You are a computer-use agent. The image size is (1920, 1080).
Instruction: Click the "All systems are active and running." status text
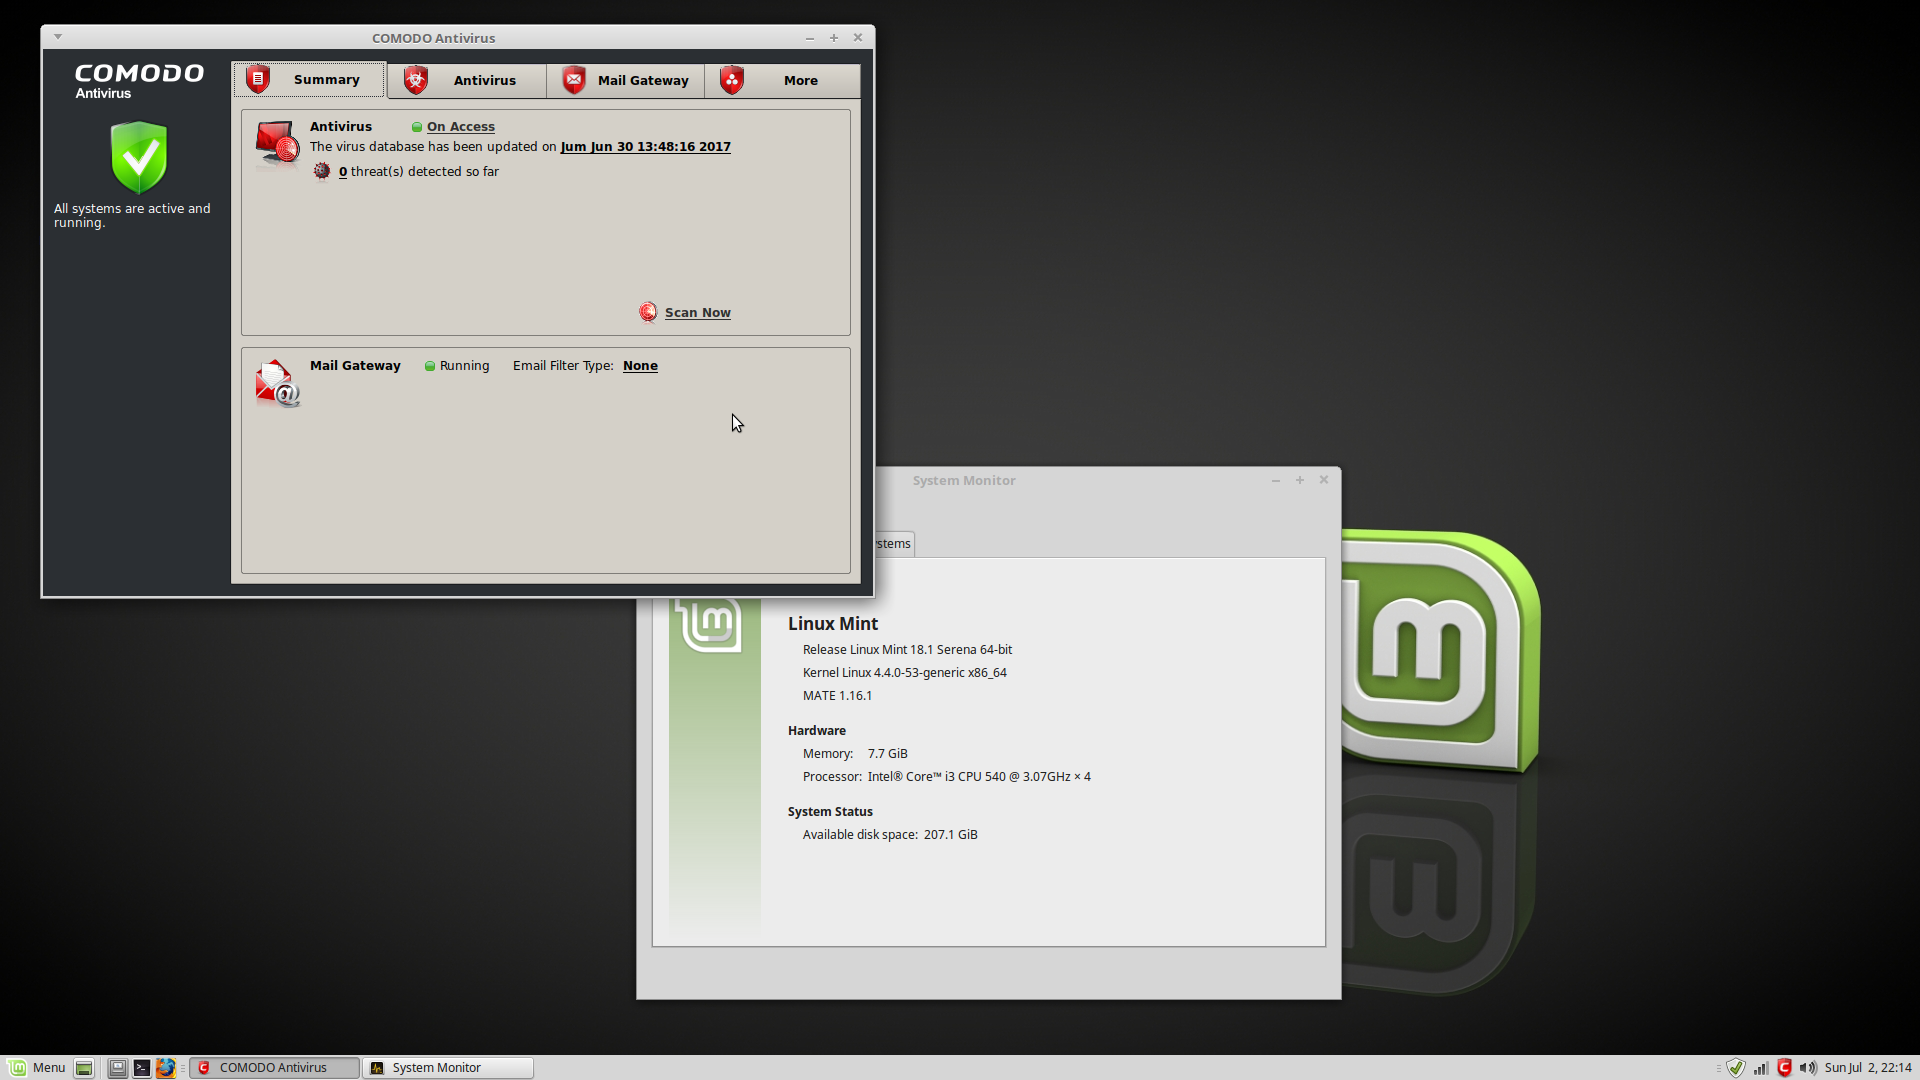(132, 216)
